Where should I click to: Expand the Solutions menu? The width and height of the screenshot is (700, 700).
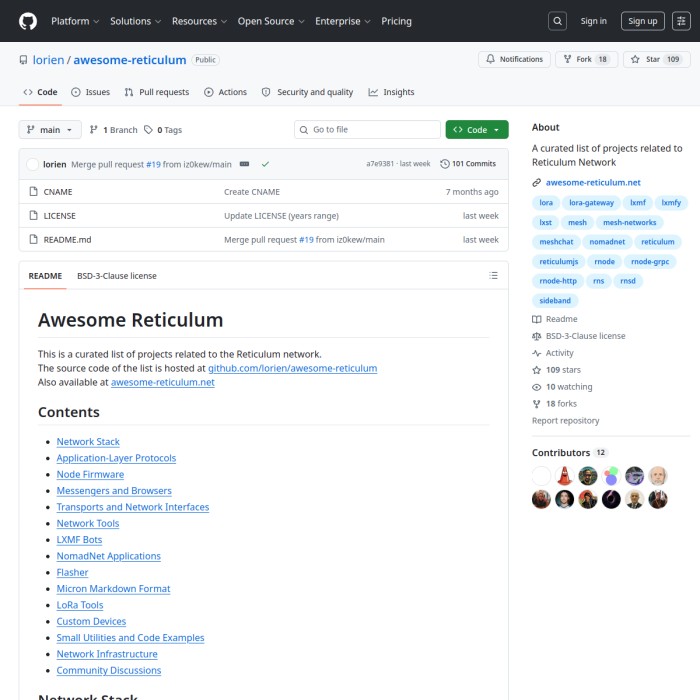tap(135, 21)
